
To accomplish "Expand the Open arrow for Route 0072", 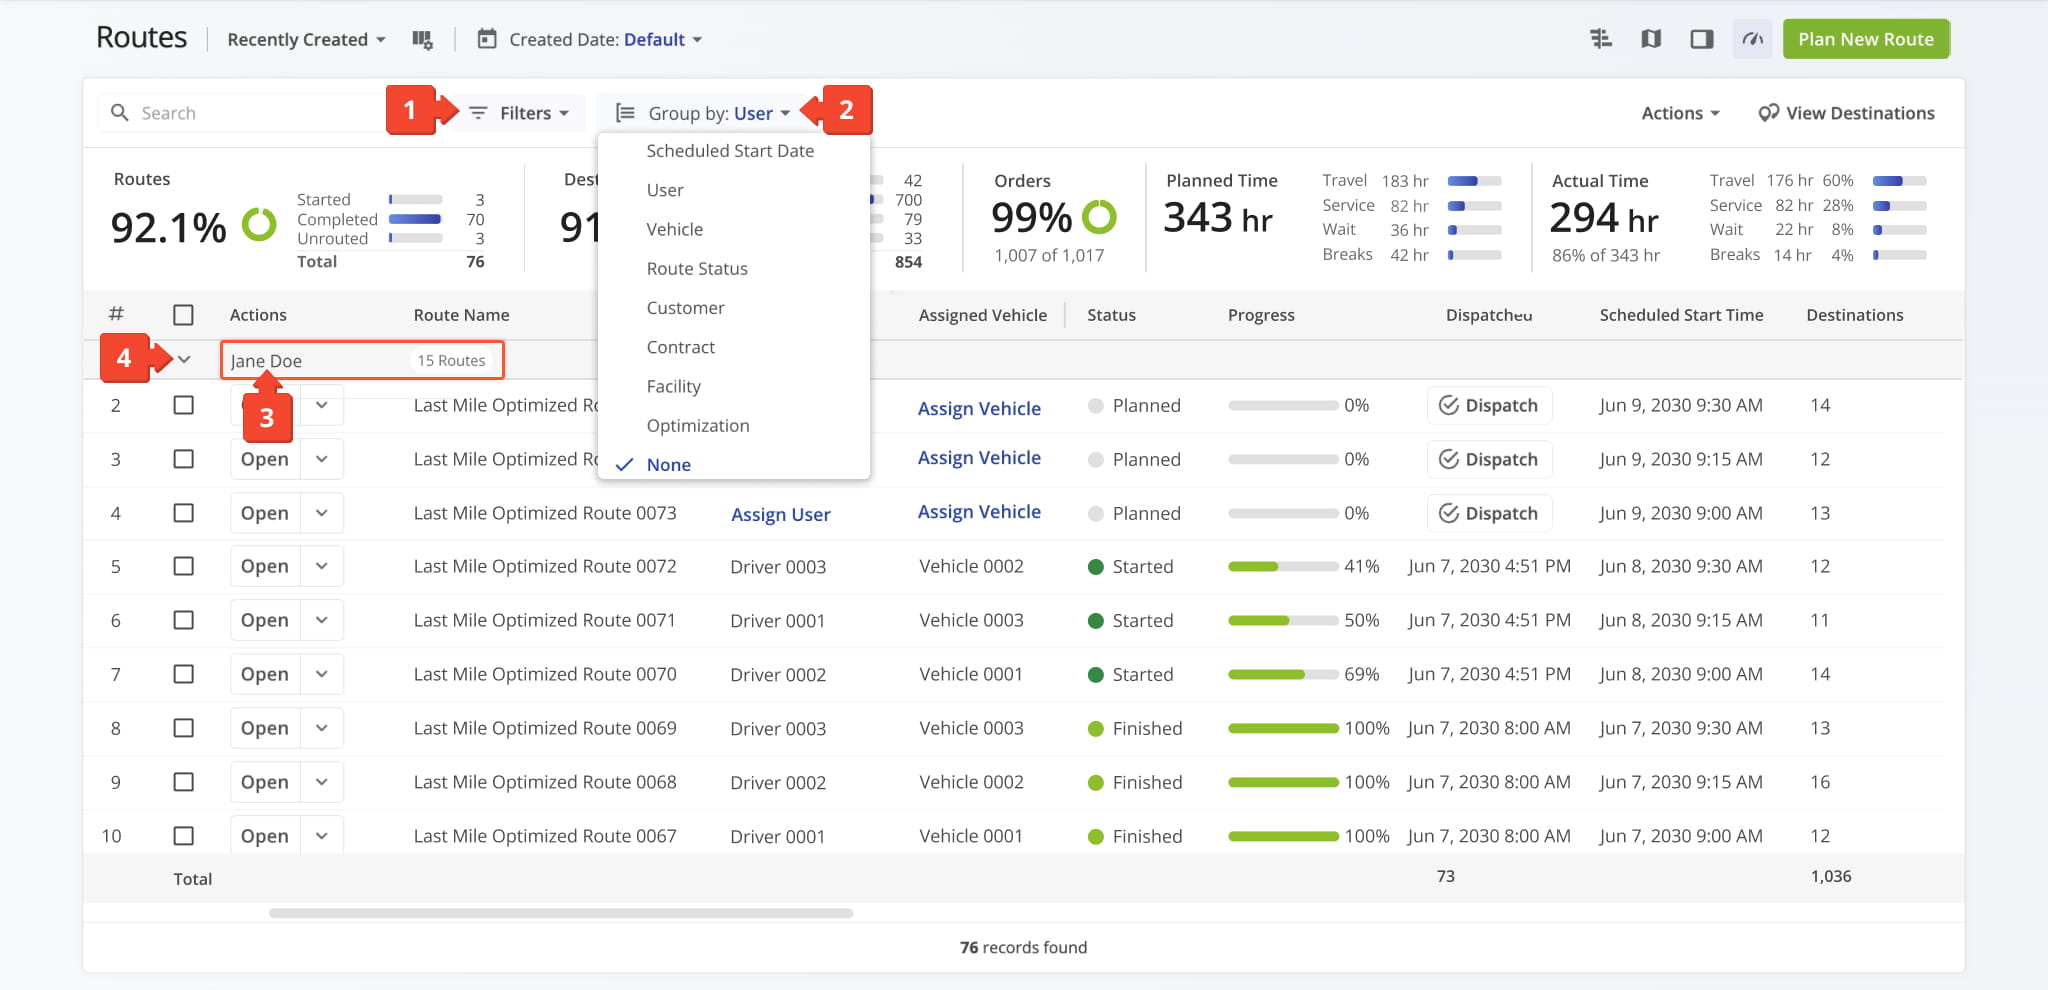I will pos(322,566).
